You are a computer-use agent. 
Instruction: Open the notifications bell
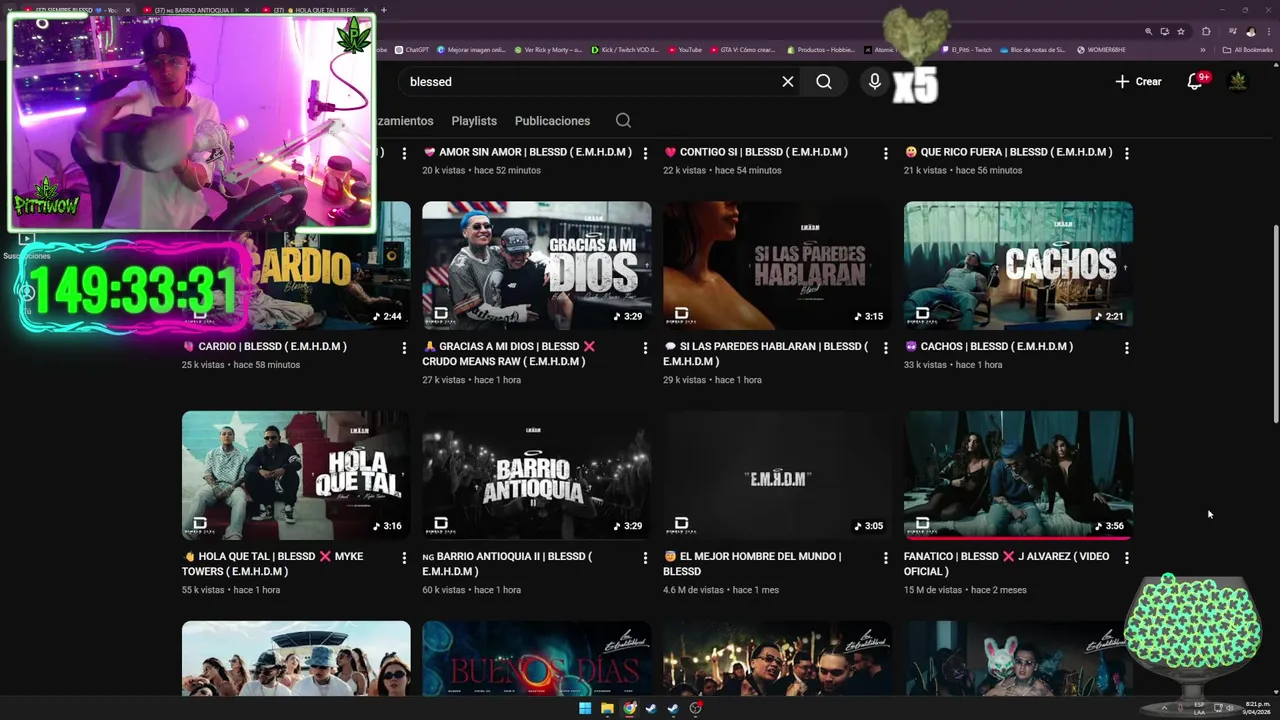(1194, 82)
